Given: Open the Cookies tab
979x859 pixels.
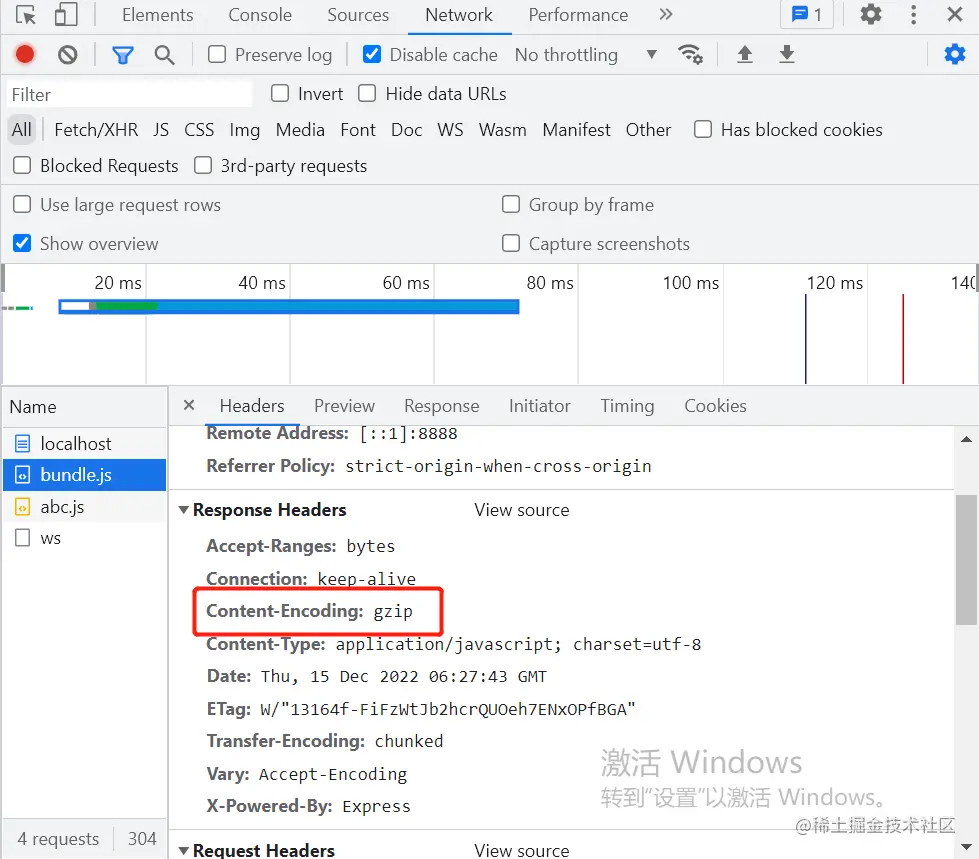Looking at the screenshot, I should pyautogui.click(x=715, y=406).
